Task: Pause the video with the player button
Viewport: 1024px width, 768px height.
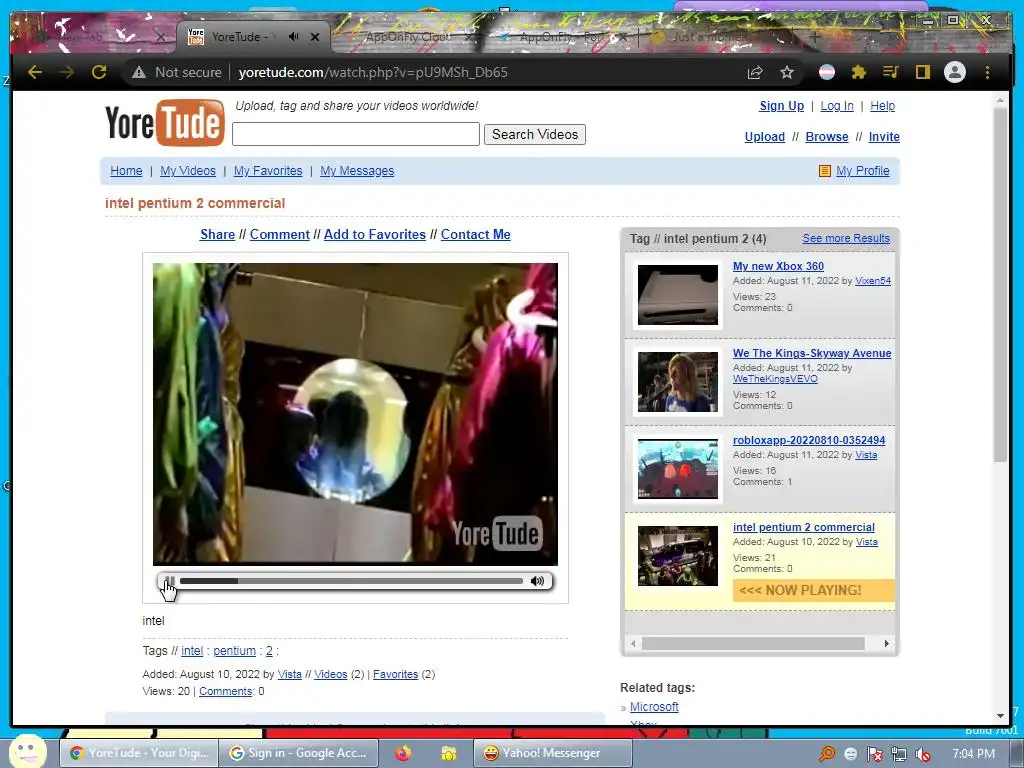Action: coord(168,581)
